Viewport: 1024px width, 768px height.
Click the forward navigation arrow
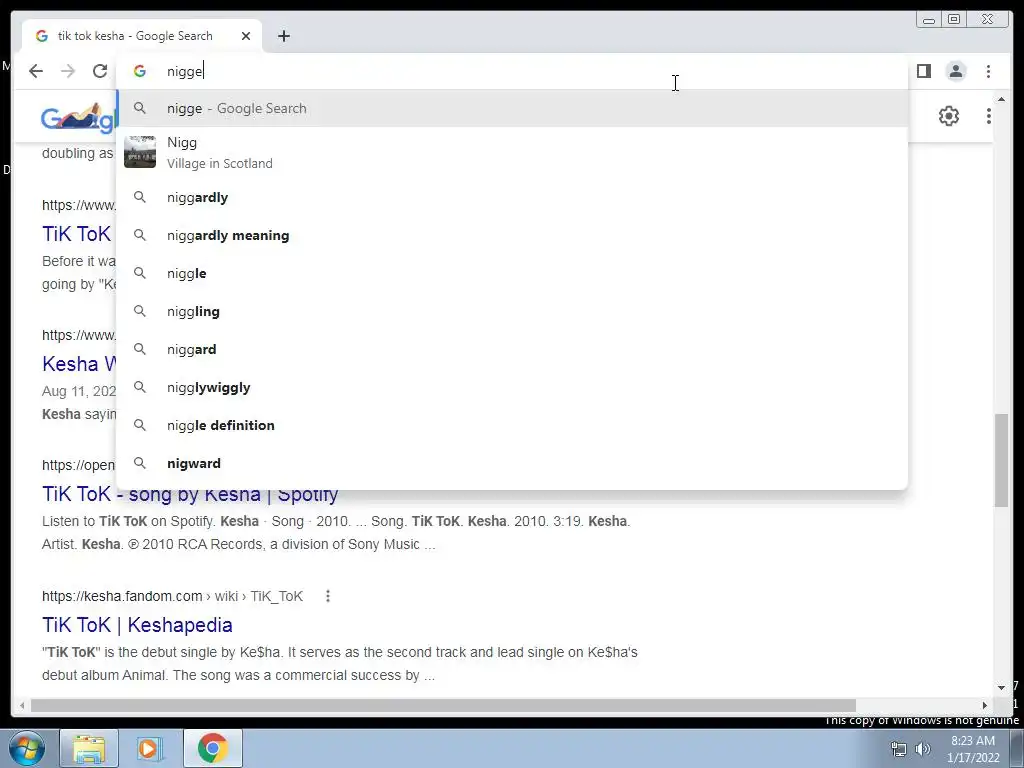[x=68, y=71]
